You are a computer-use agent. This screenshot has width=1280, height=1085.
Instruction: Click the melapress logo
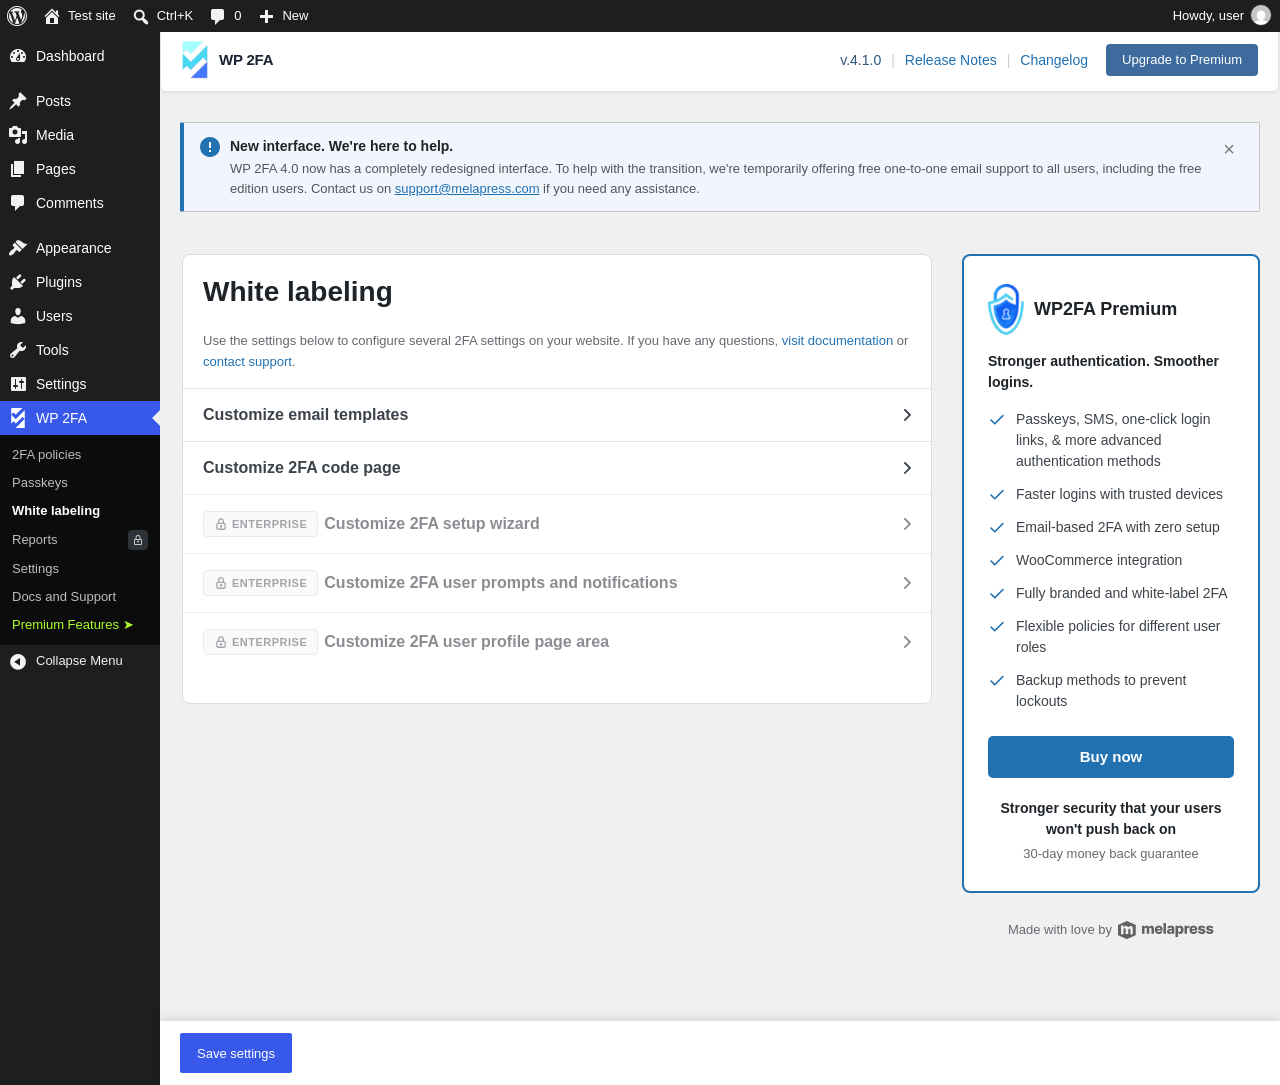tap(1165, 930)
